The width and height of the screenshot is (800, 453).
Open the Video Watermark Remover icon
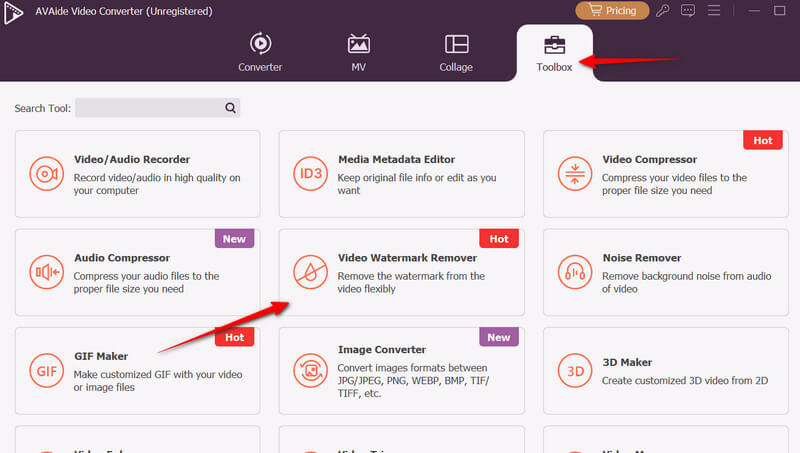(310, 272)
